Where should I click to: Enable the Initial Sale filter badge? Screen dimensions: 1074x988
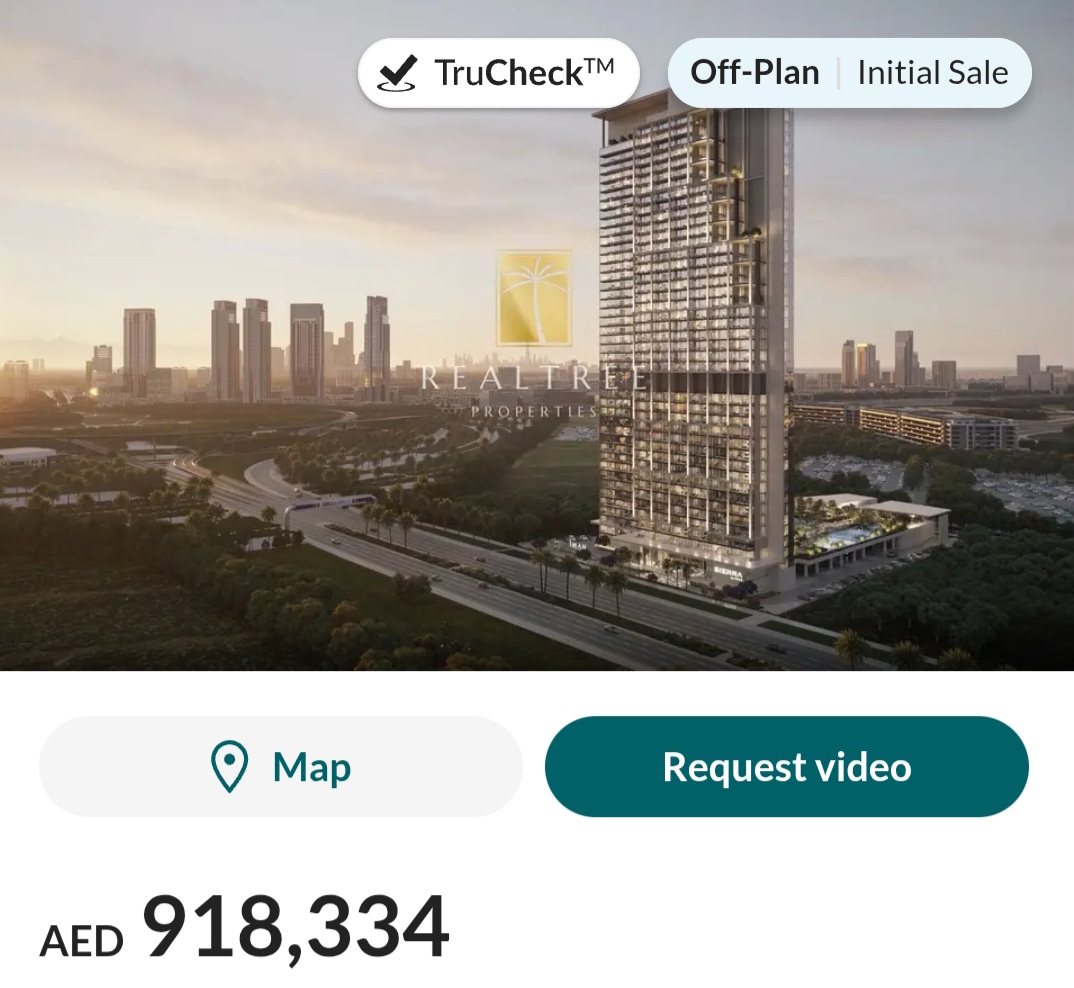[x=932, y=70]
